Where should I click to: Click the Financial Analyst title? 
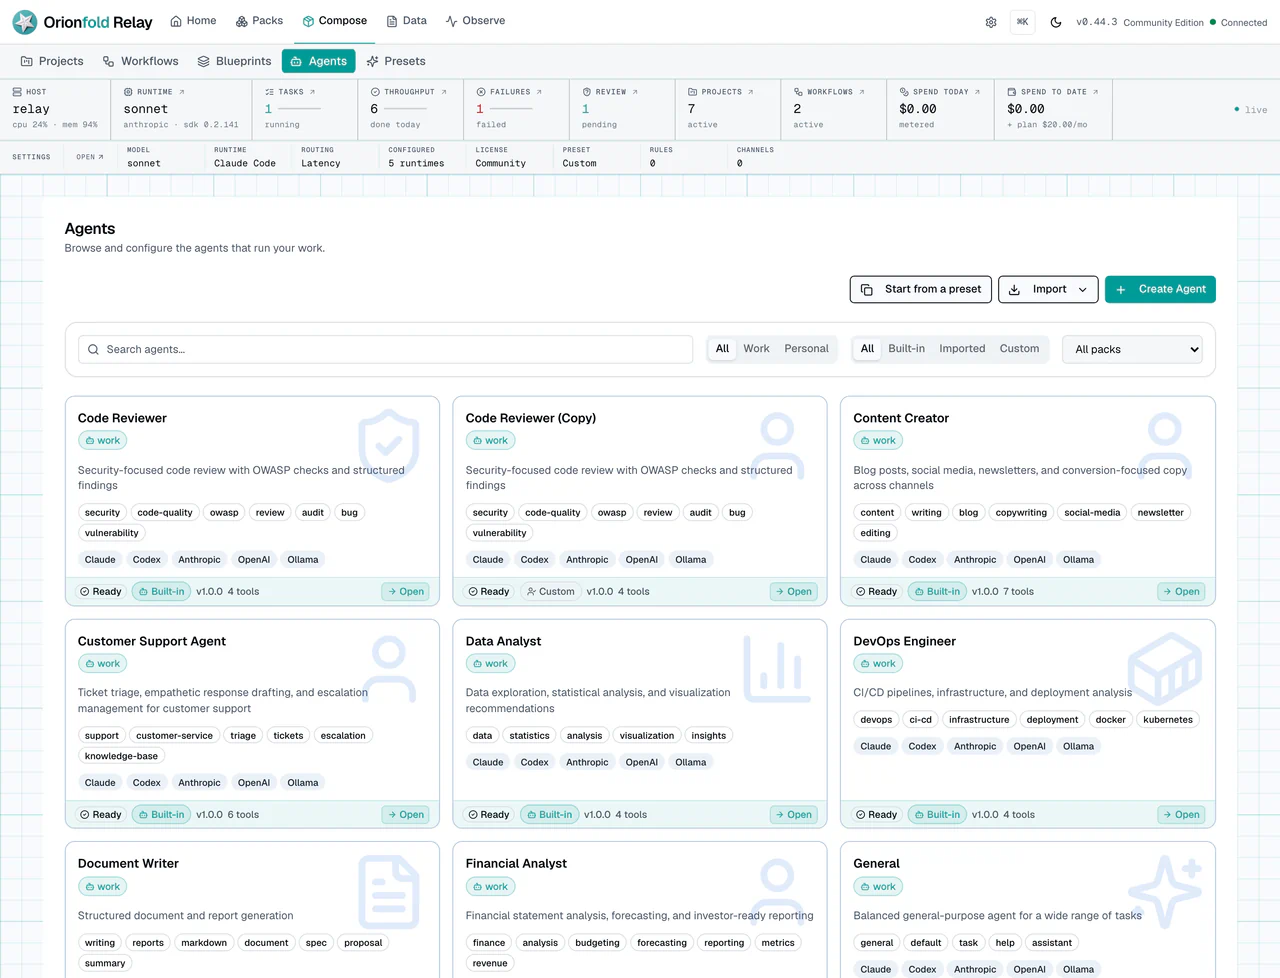coord(516,864)
